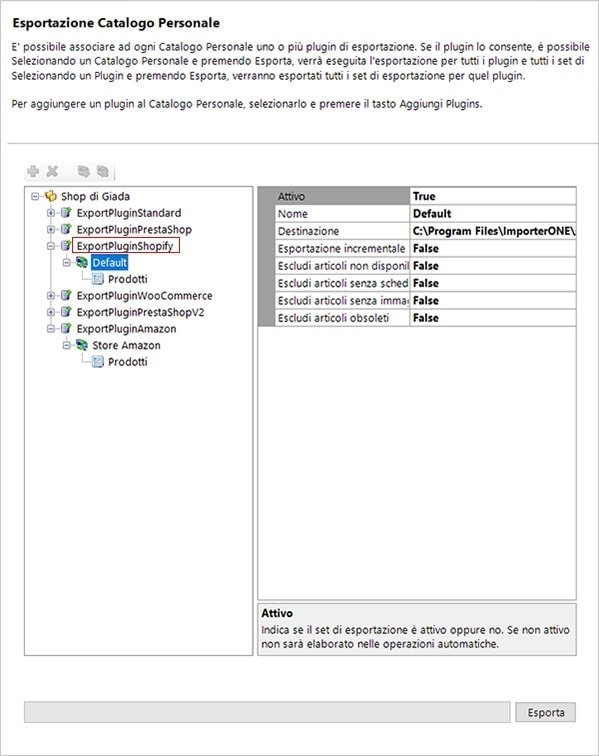Click the Attivo property name
Image resolution: width=599 pixels, height=756 pixels.
[342, 196]
